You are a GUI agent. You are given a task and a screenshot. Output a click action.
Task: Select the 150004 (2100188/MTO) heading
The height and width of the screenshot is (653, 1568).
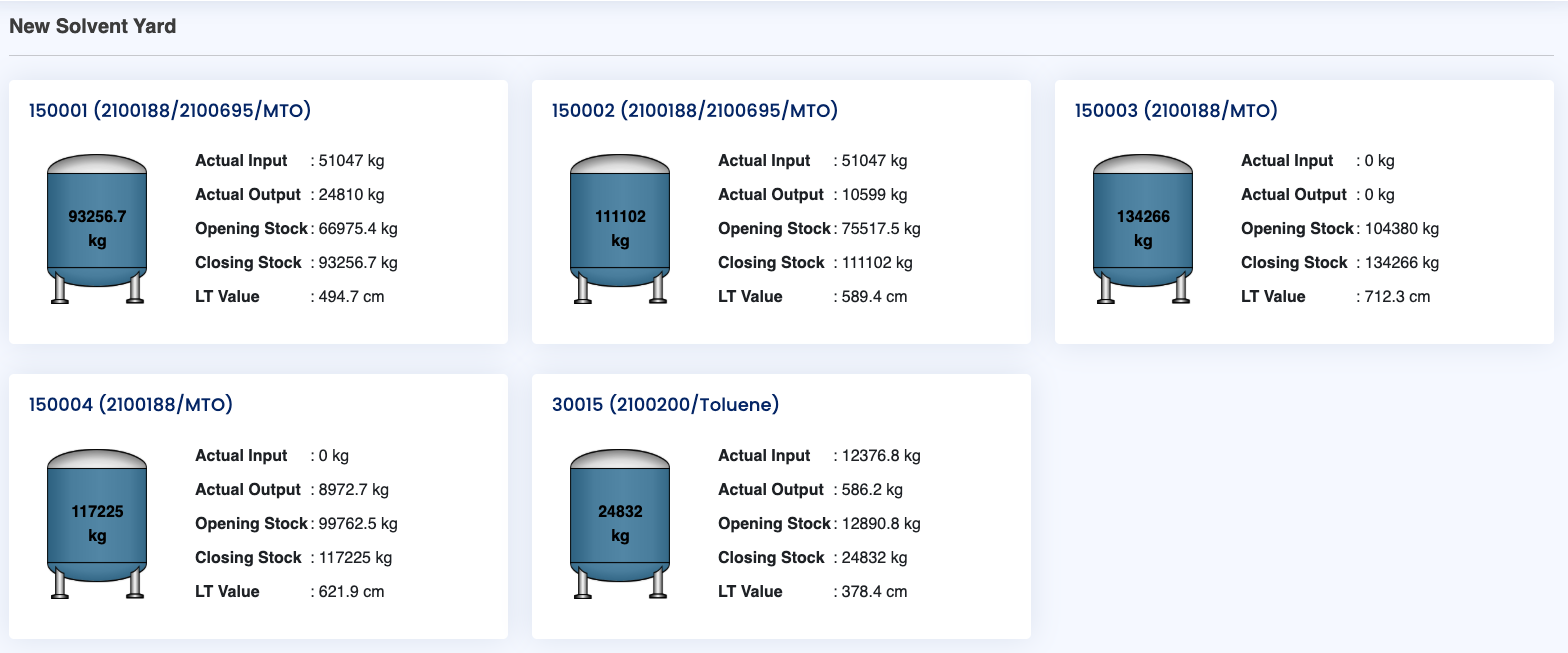(x=131, y=405)
